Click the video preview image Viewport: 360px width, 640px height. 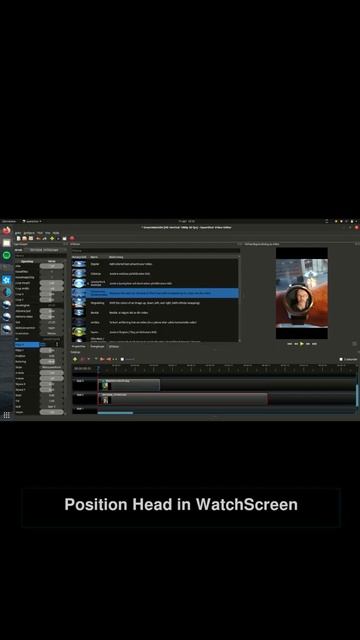point(302,293)
